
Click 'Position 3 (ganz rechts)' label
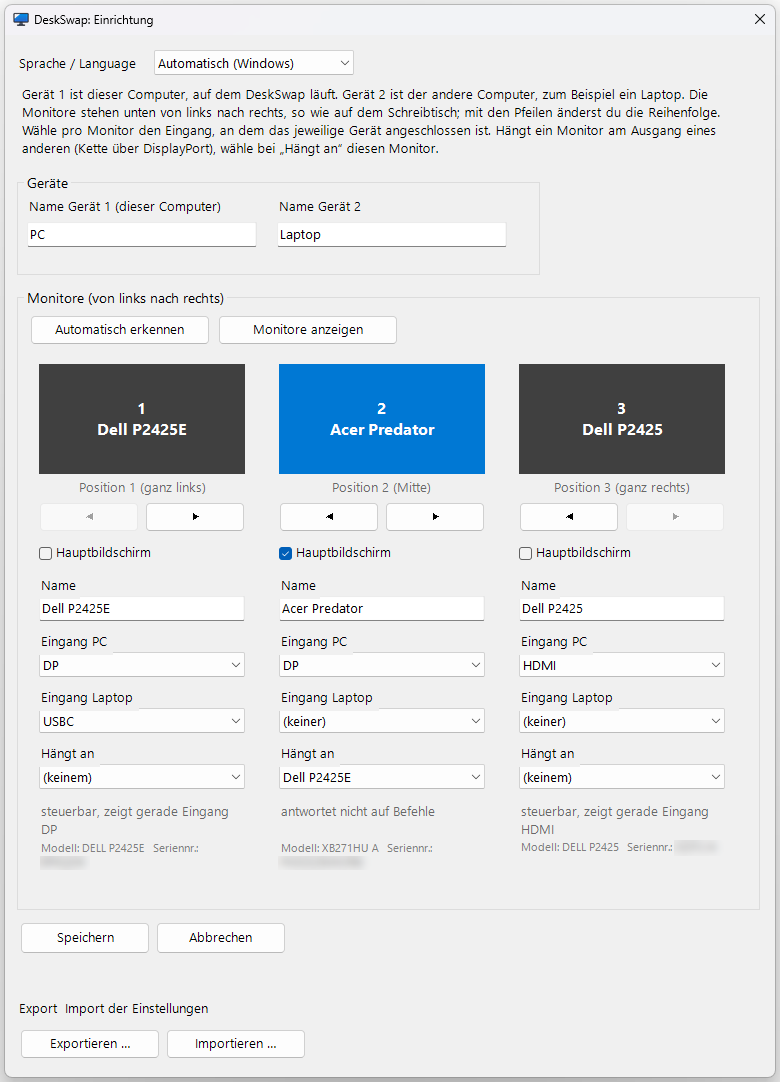622,488
